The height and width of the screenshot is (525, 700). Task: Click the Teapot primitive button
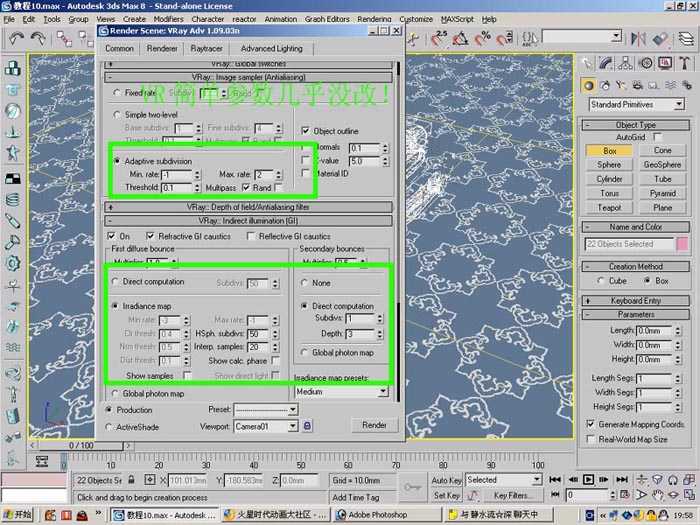pos(609,208)
